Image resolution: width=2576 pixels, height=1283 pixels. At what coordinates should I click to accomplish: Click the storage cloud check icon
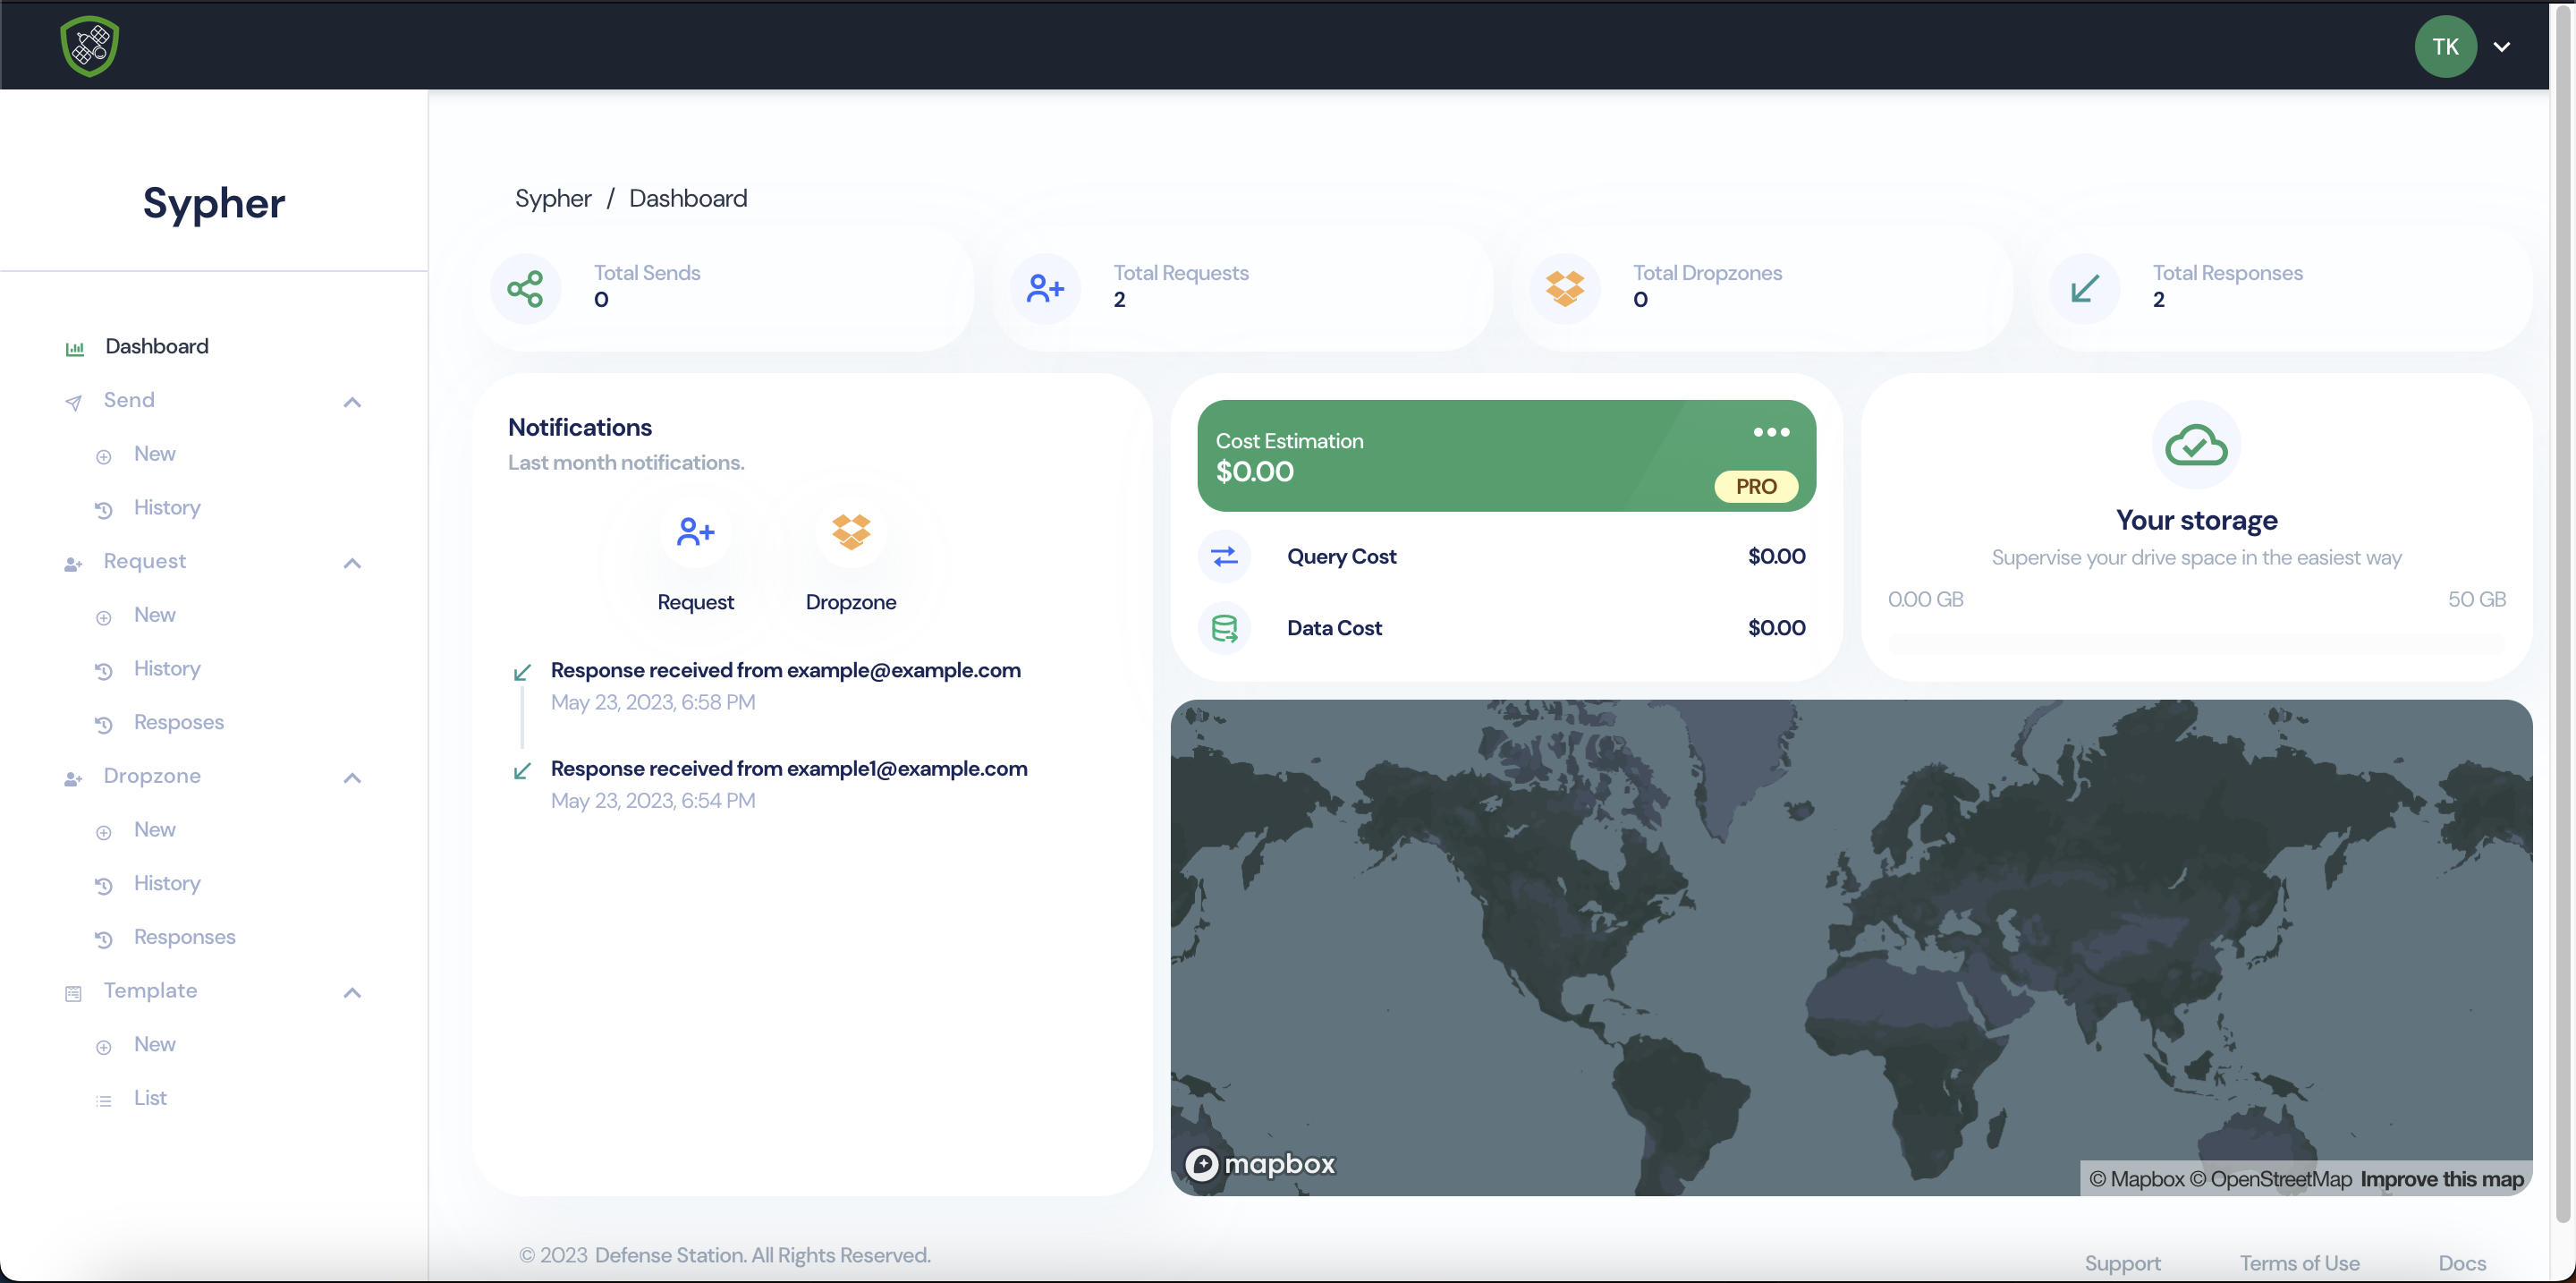tap(2196, 446)
